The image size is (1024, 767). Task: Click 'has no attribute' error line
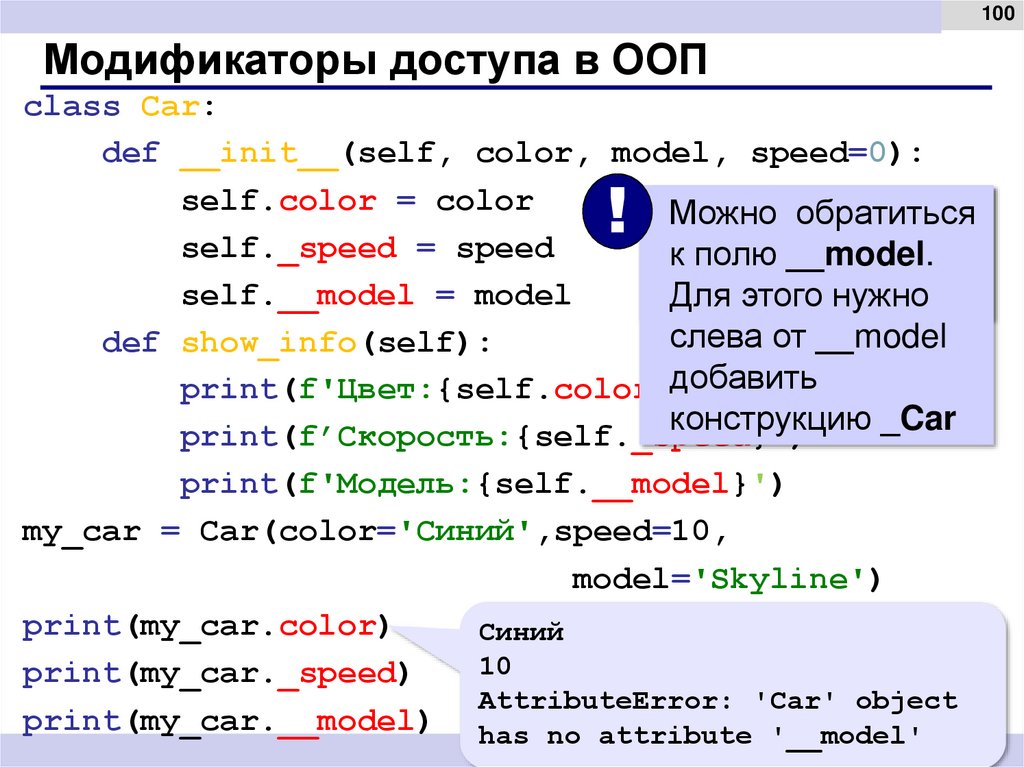pyautogui.click(x=699, y=736)
